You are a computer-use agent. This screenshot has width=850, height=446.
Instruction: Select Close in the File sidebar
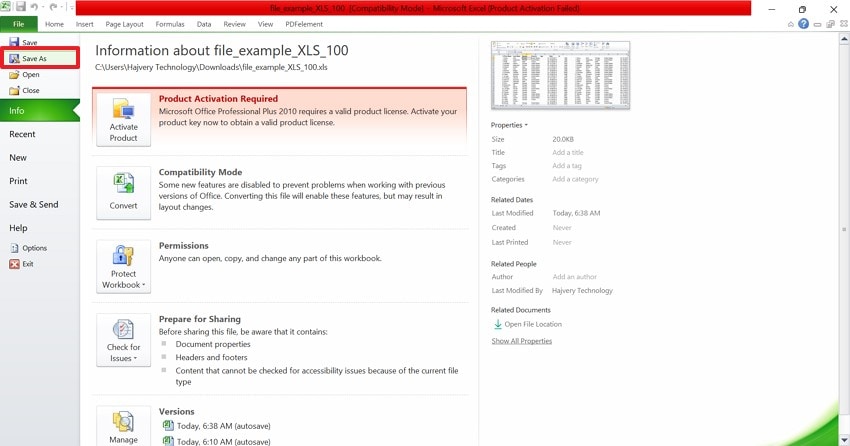pyautogui.click(x=24, y=91)
